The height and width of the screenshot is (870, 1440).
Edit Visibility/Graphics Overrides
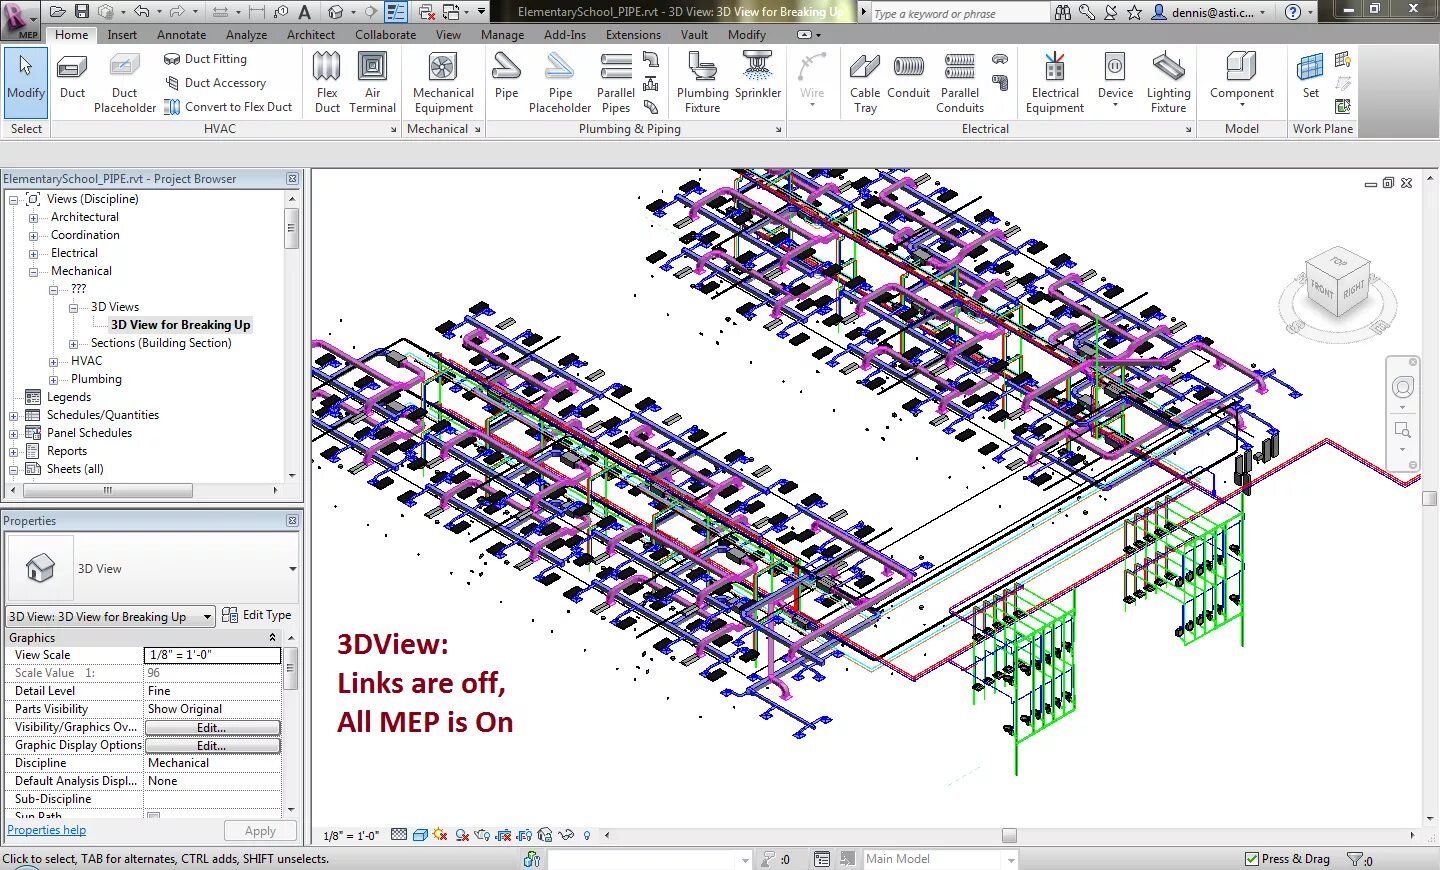tap(212, 727)
